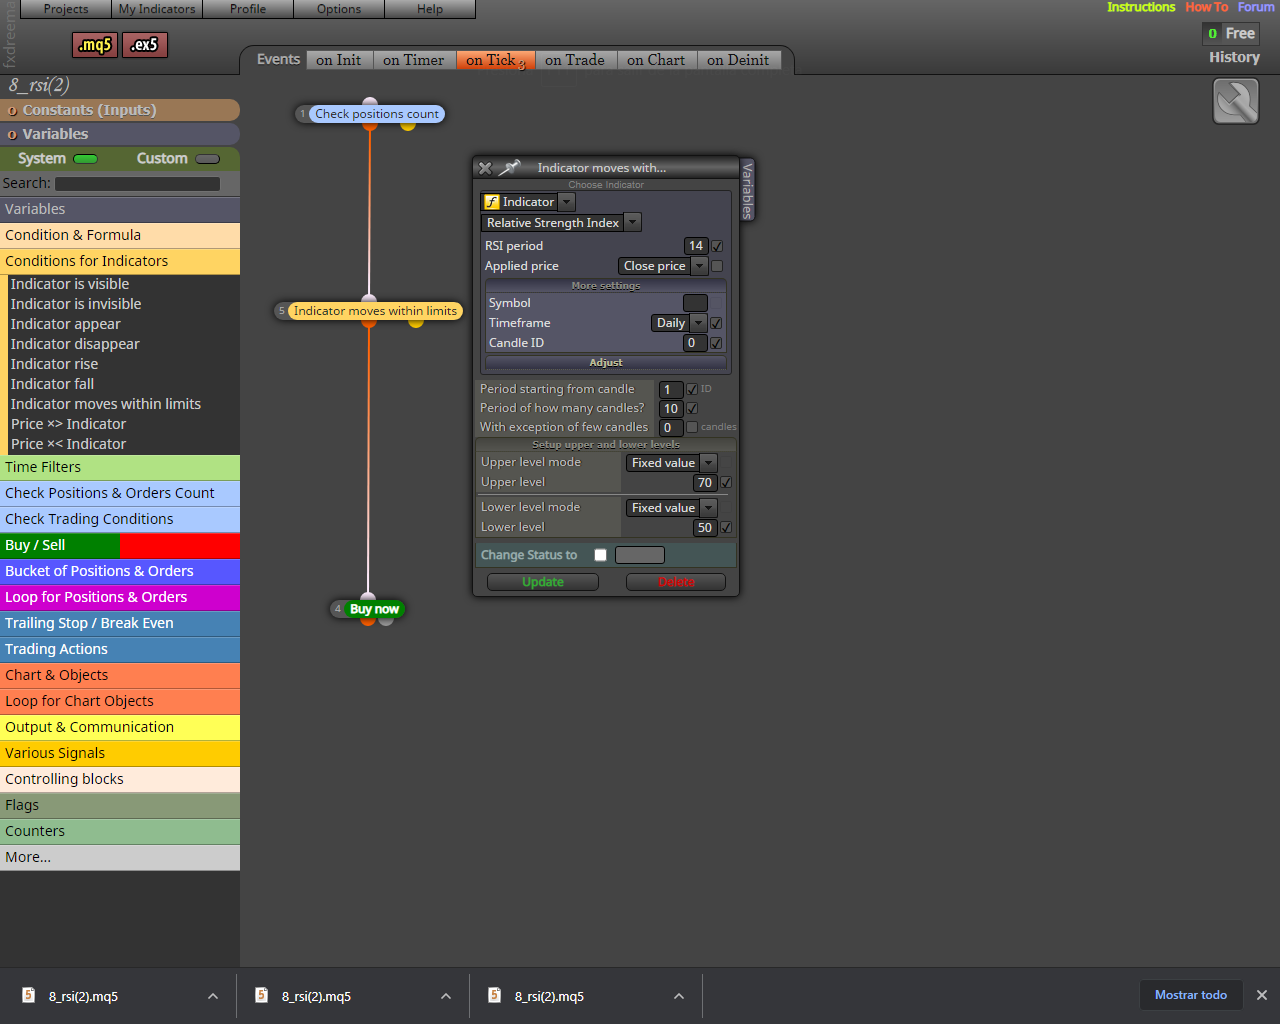Open the Projects menu

click(66, 9)
